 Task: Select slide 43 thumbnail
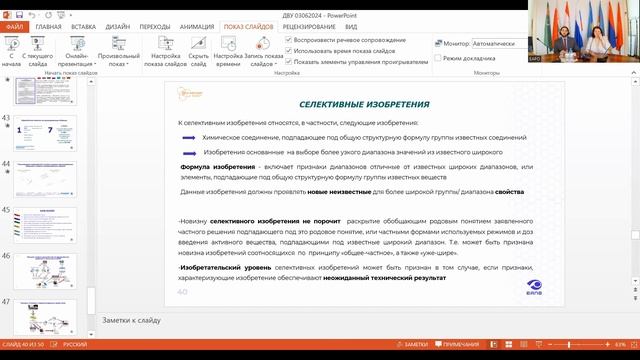click(x=45, y=133)
